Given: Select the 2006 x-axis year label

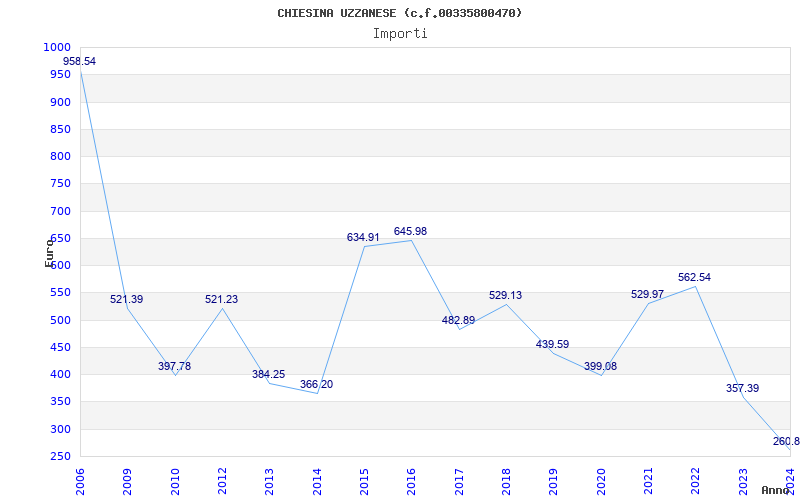Looking at the screenshot, I should (x=80, y=482).
